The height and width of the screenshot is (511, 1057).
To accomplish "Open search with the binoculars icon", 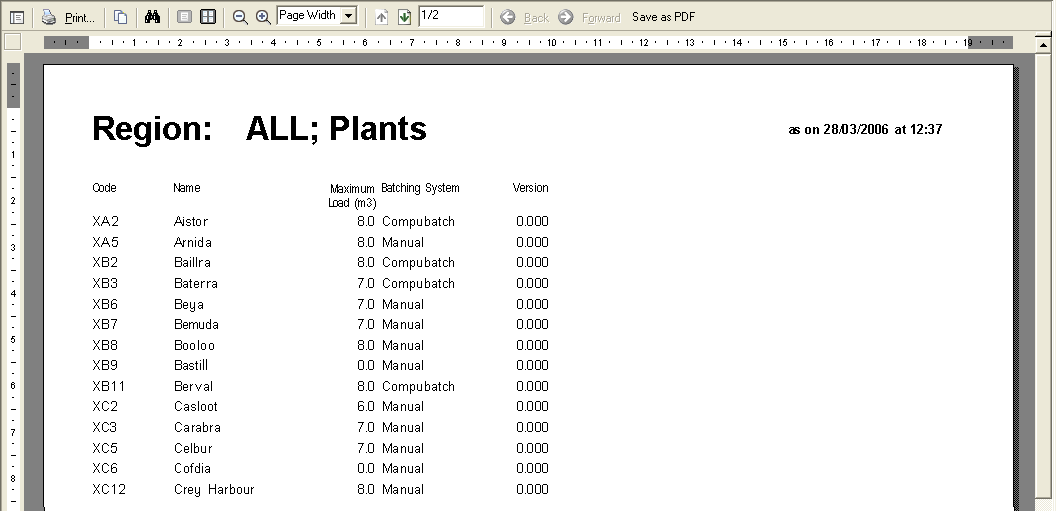I will [x=153, y=17].
